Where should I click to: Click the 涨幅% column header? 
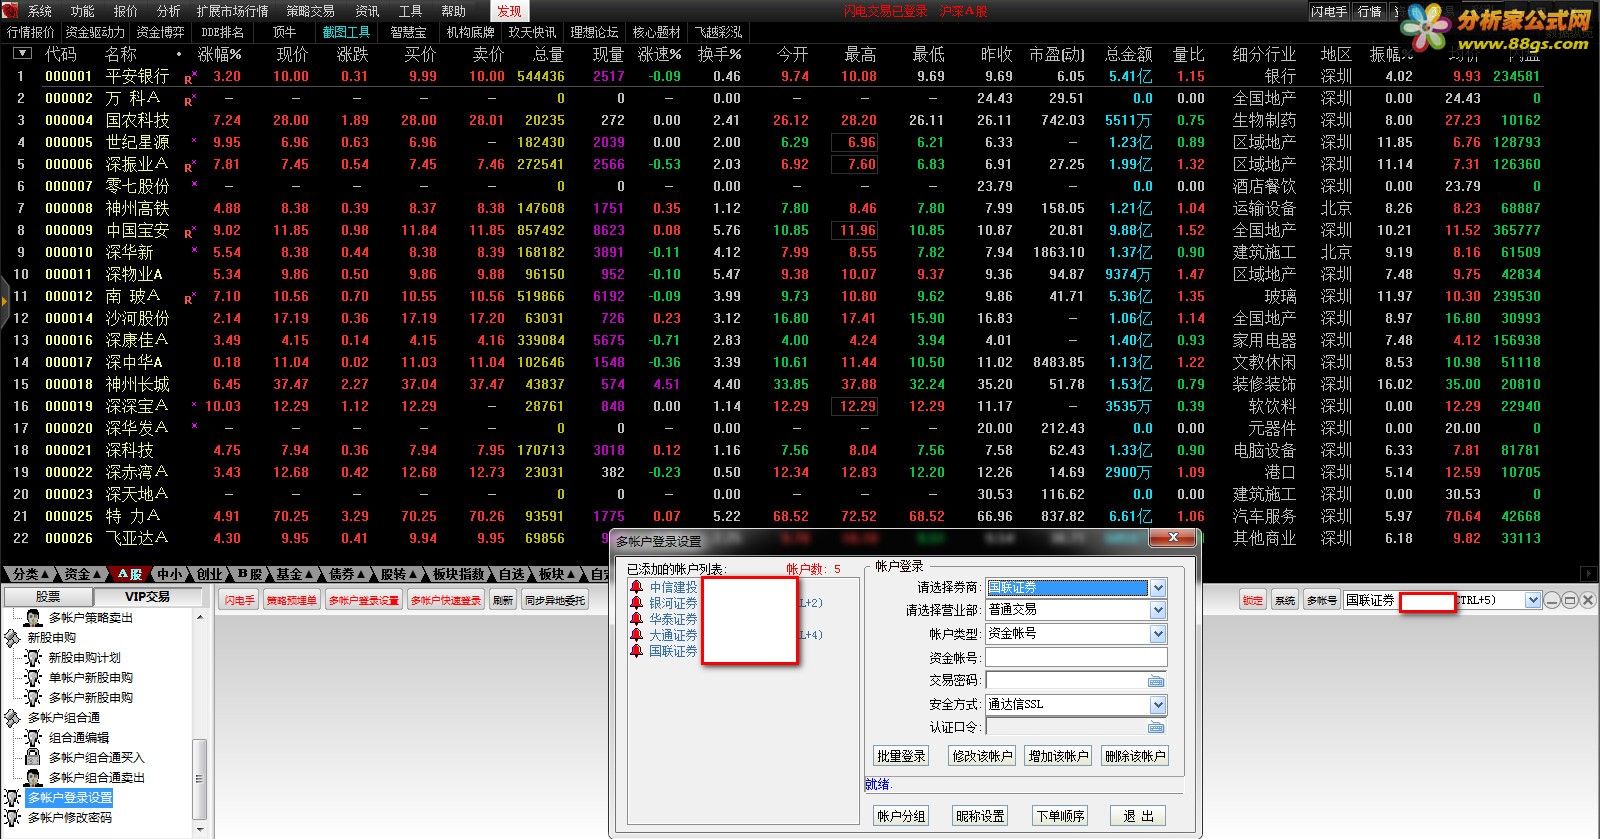click(220, 54)
